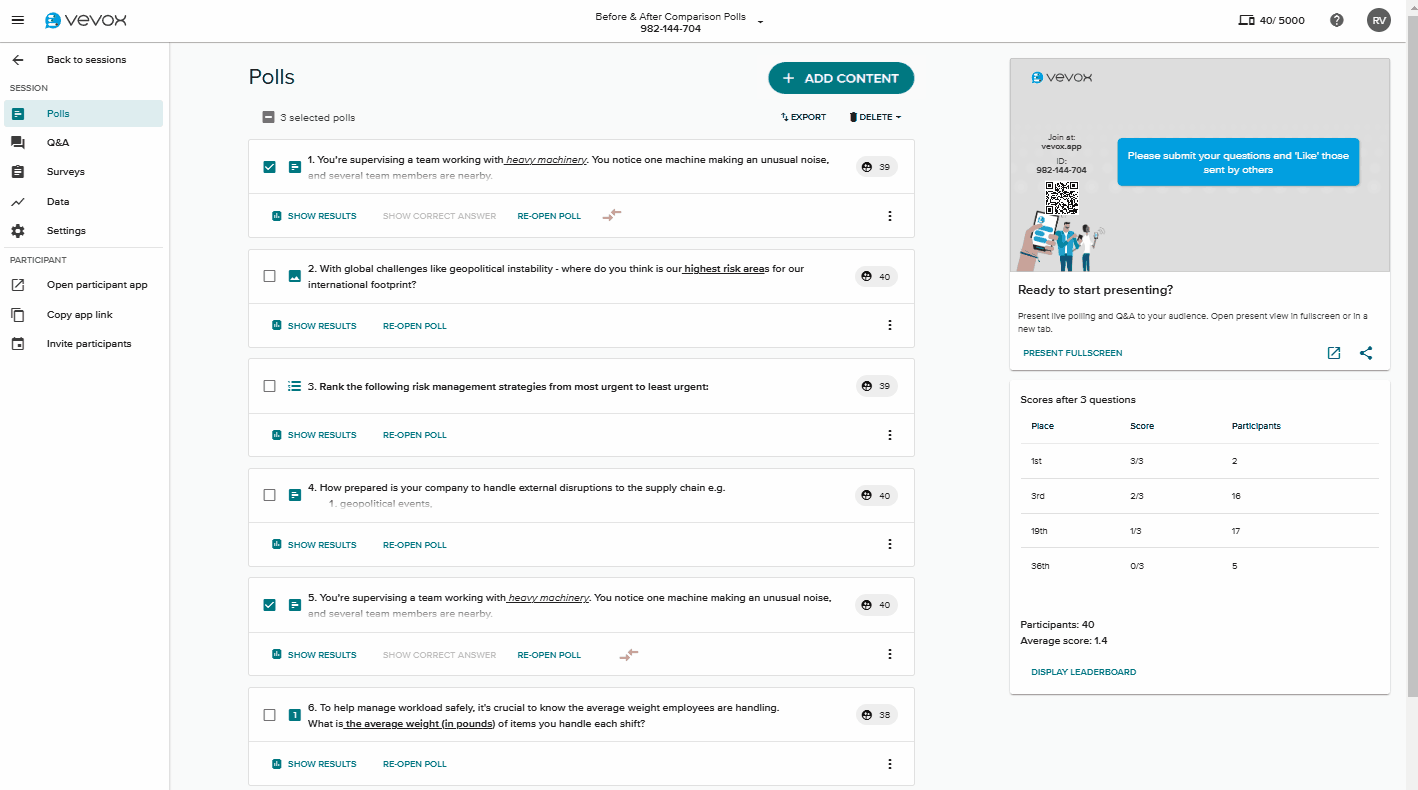Click the page vertical scrollbar
The image size is (1418, 790).
click(1411, 350)
